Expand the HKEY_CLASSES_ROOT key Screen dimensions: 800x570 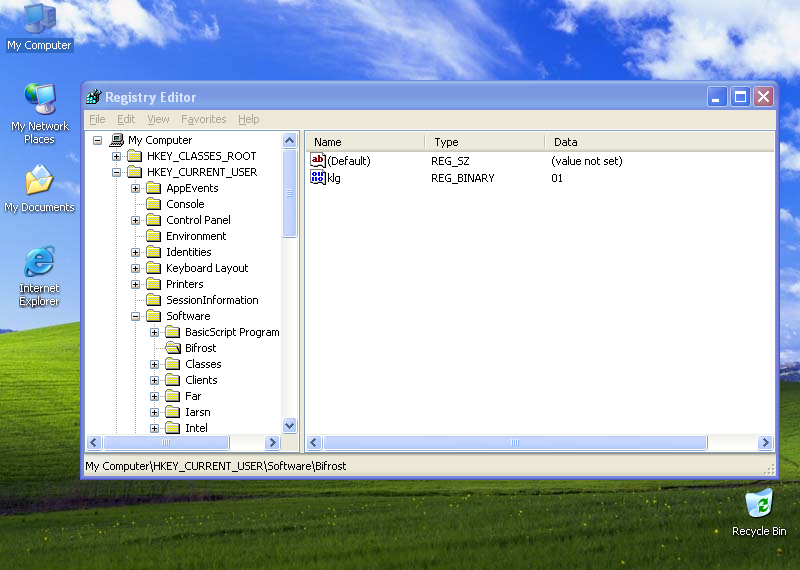pyautogui.click(x=116, y=156)
